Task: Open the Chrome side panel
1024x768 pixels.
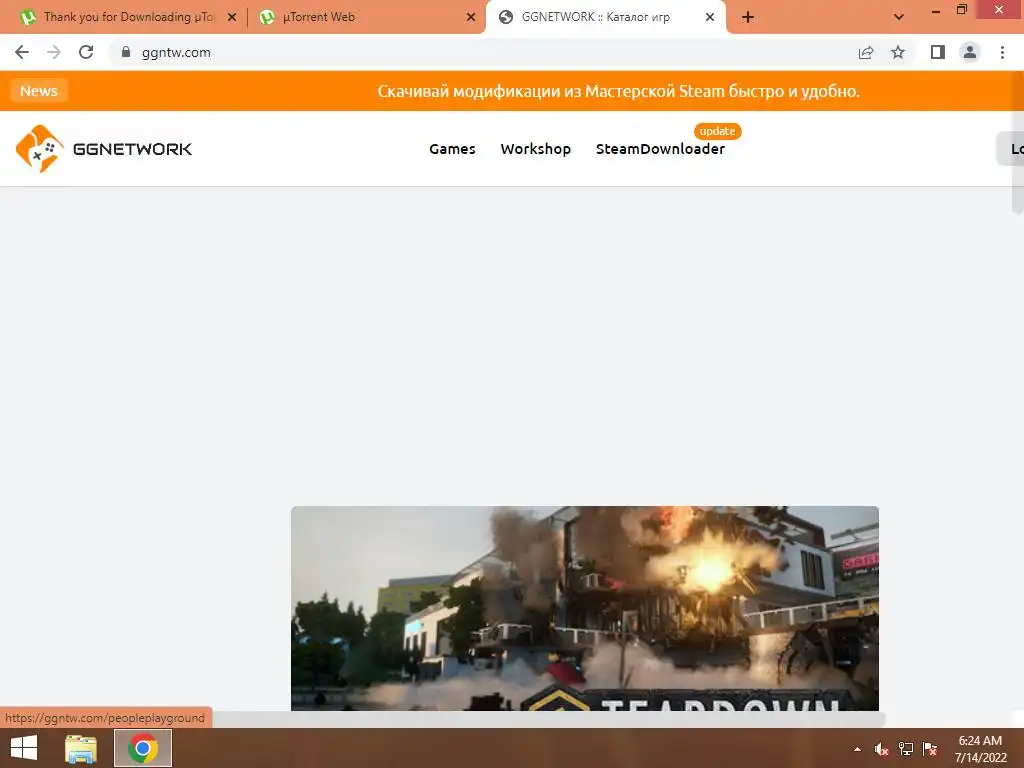Action: pyautogui.click(x=938, y=52)
